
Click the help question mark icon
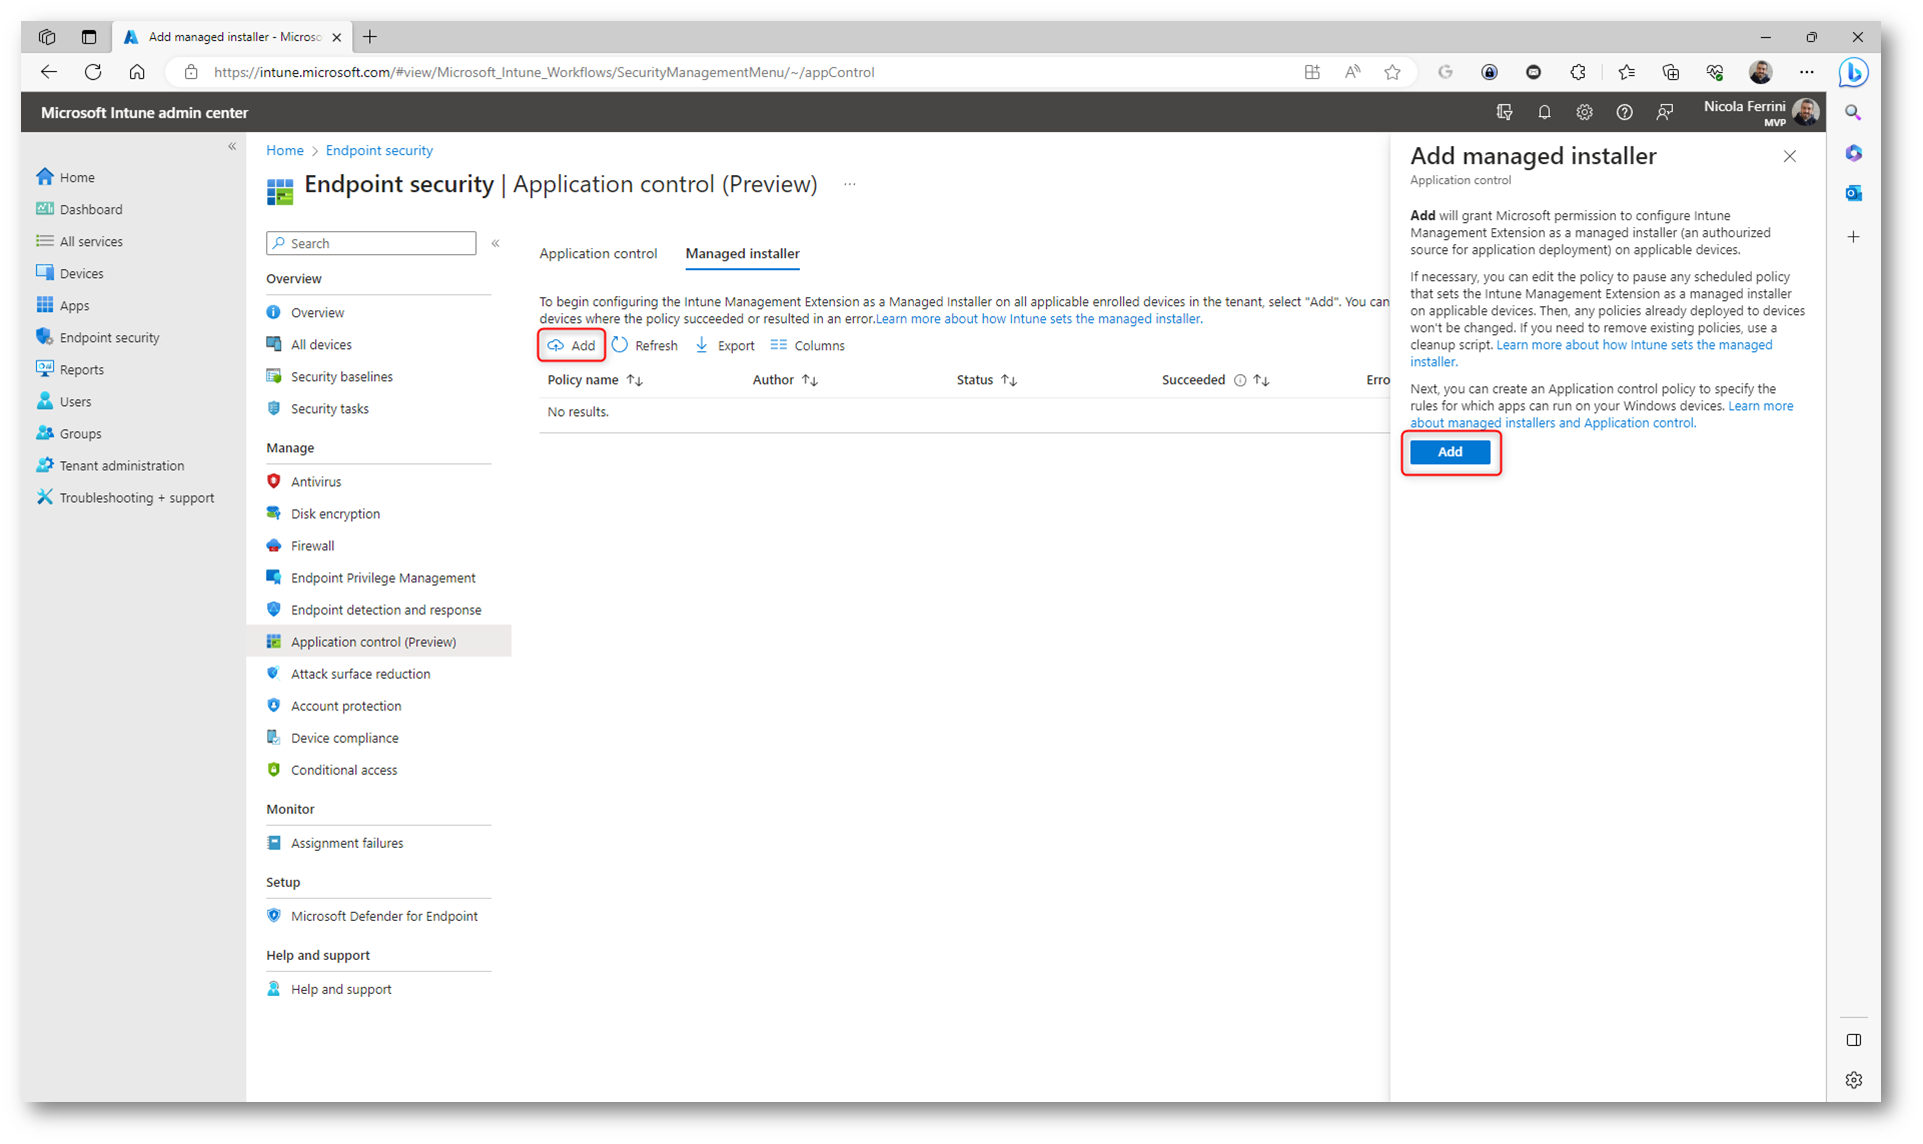point(1624,113)
